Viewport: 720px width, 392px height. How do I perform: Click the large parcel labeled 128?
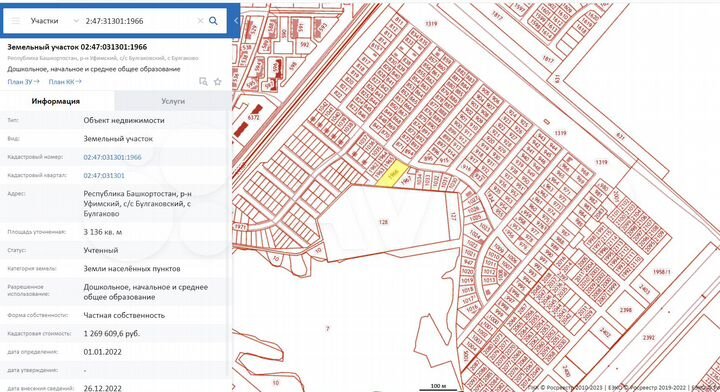(x=383, y=222)
